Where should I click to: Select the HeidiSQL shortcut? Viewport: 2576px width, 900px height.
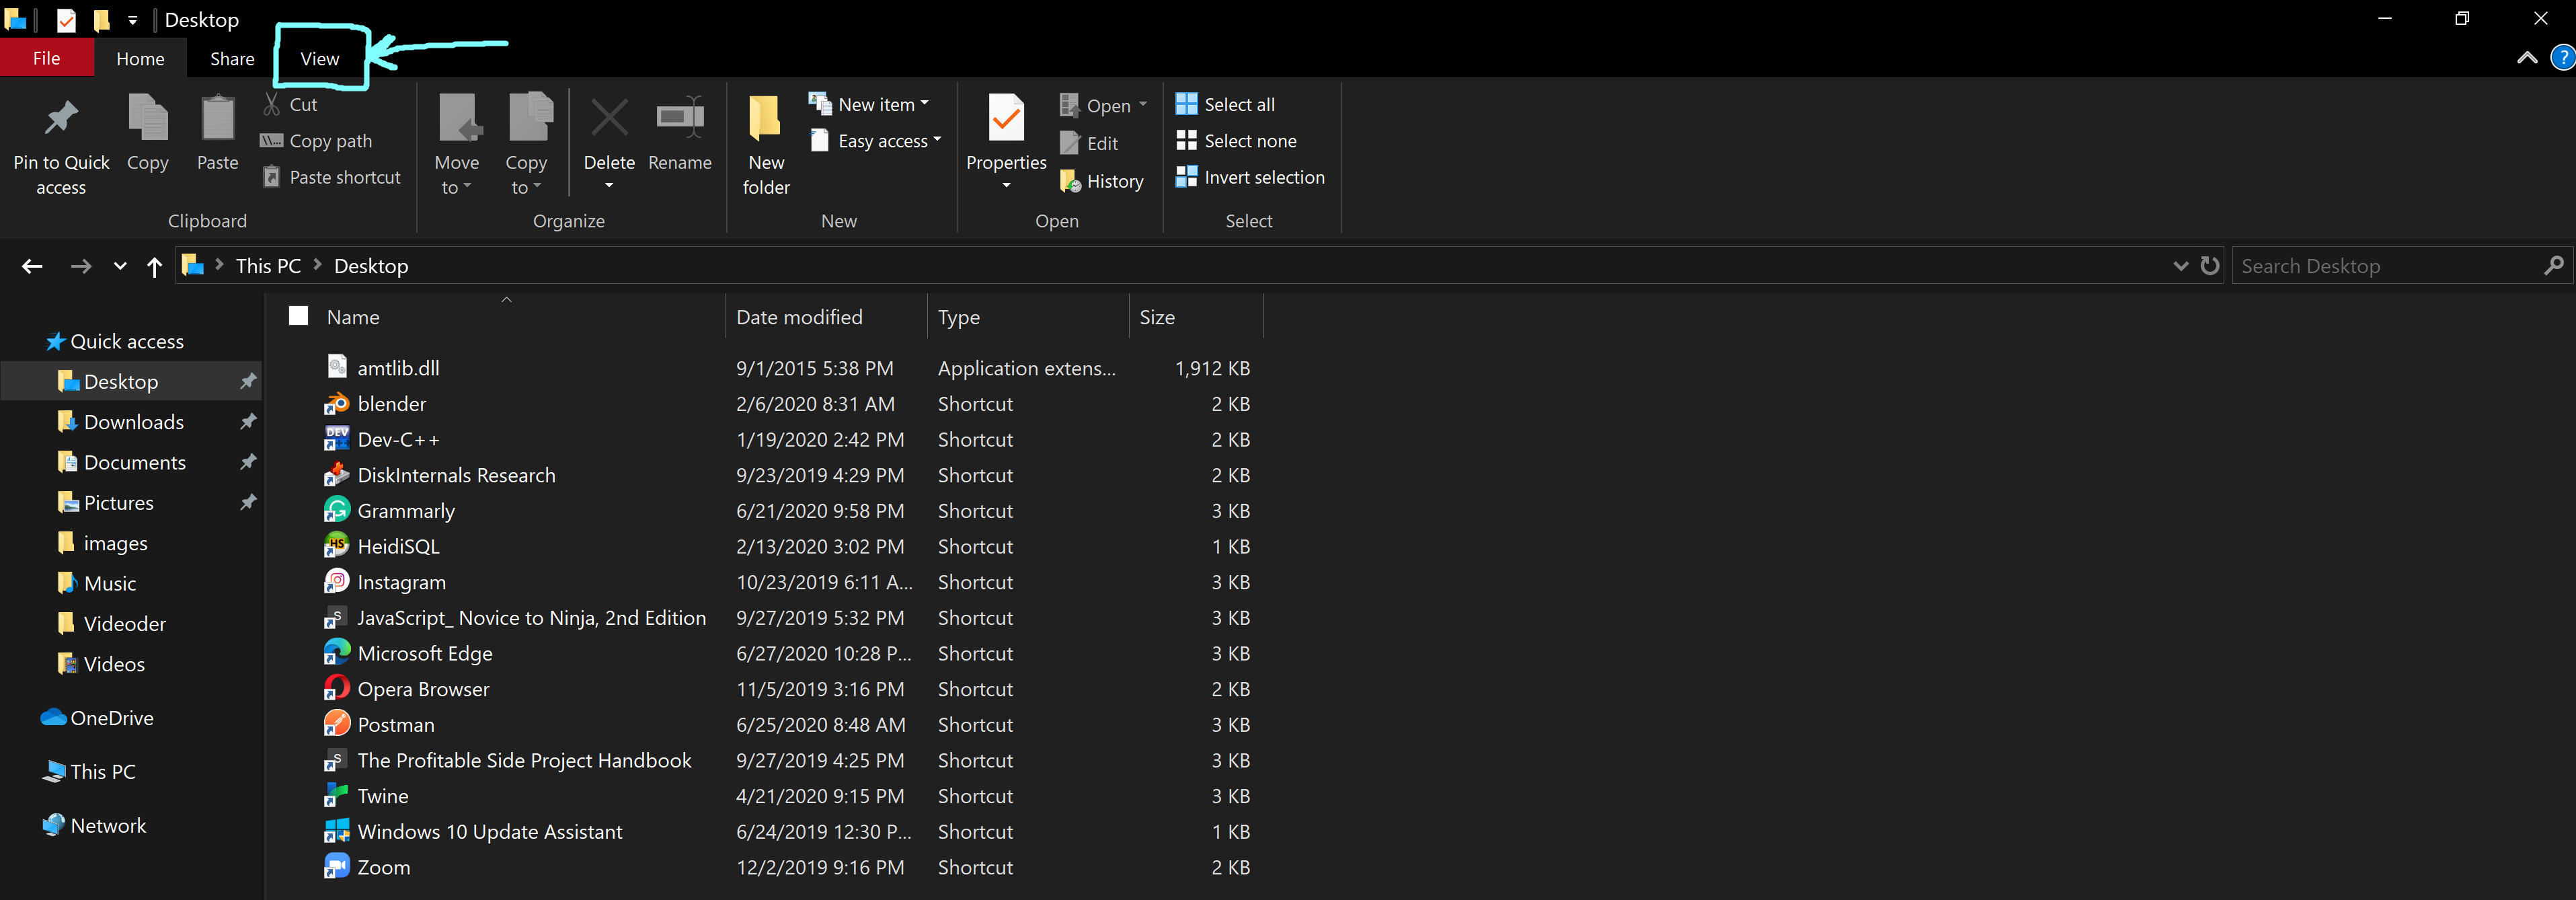coord(398,546)
